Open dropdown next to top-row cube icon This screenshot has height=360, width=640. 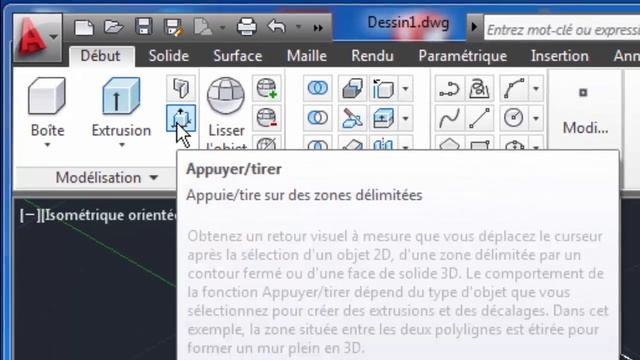click(405, 89)
